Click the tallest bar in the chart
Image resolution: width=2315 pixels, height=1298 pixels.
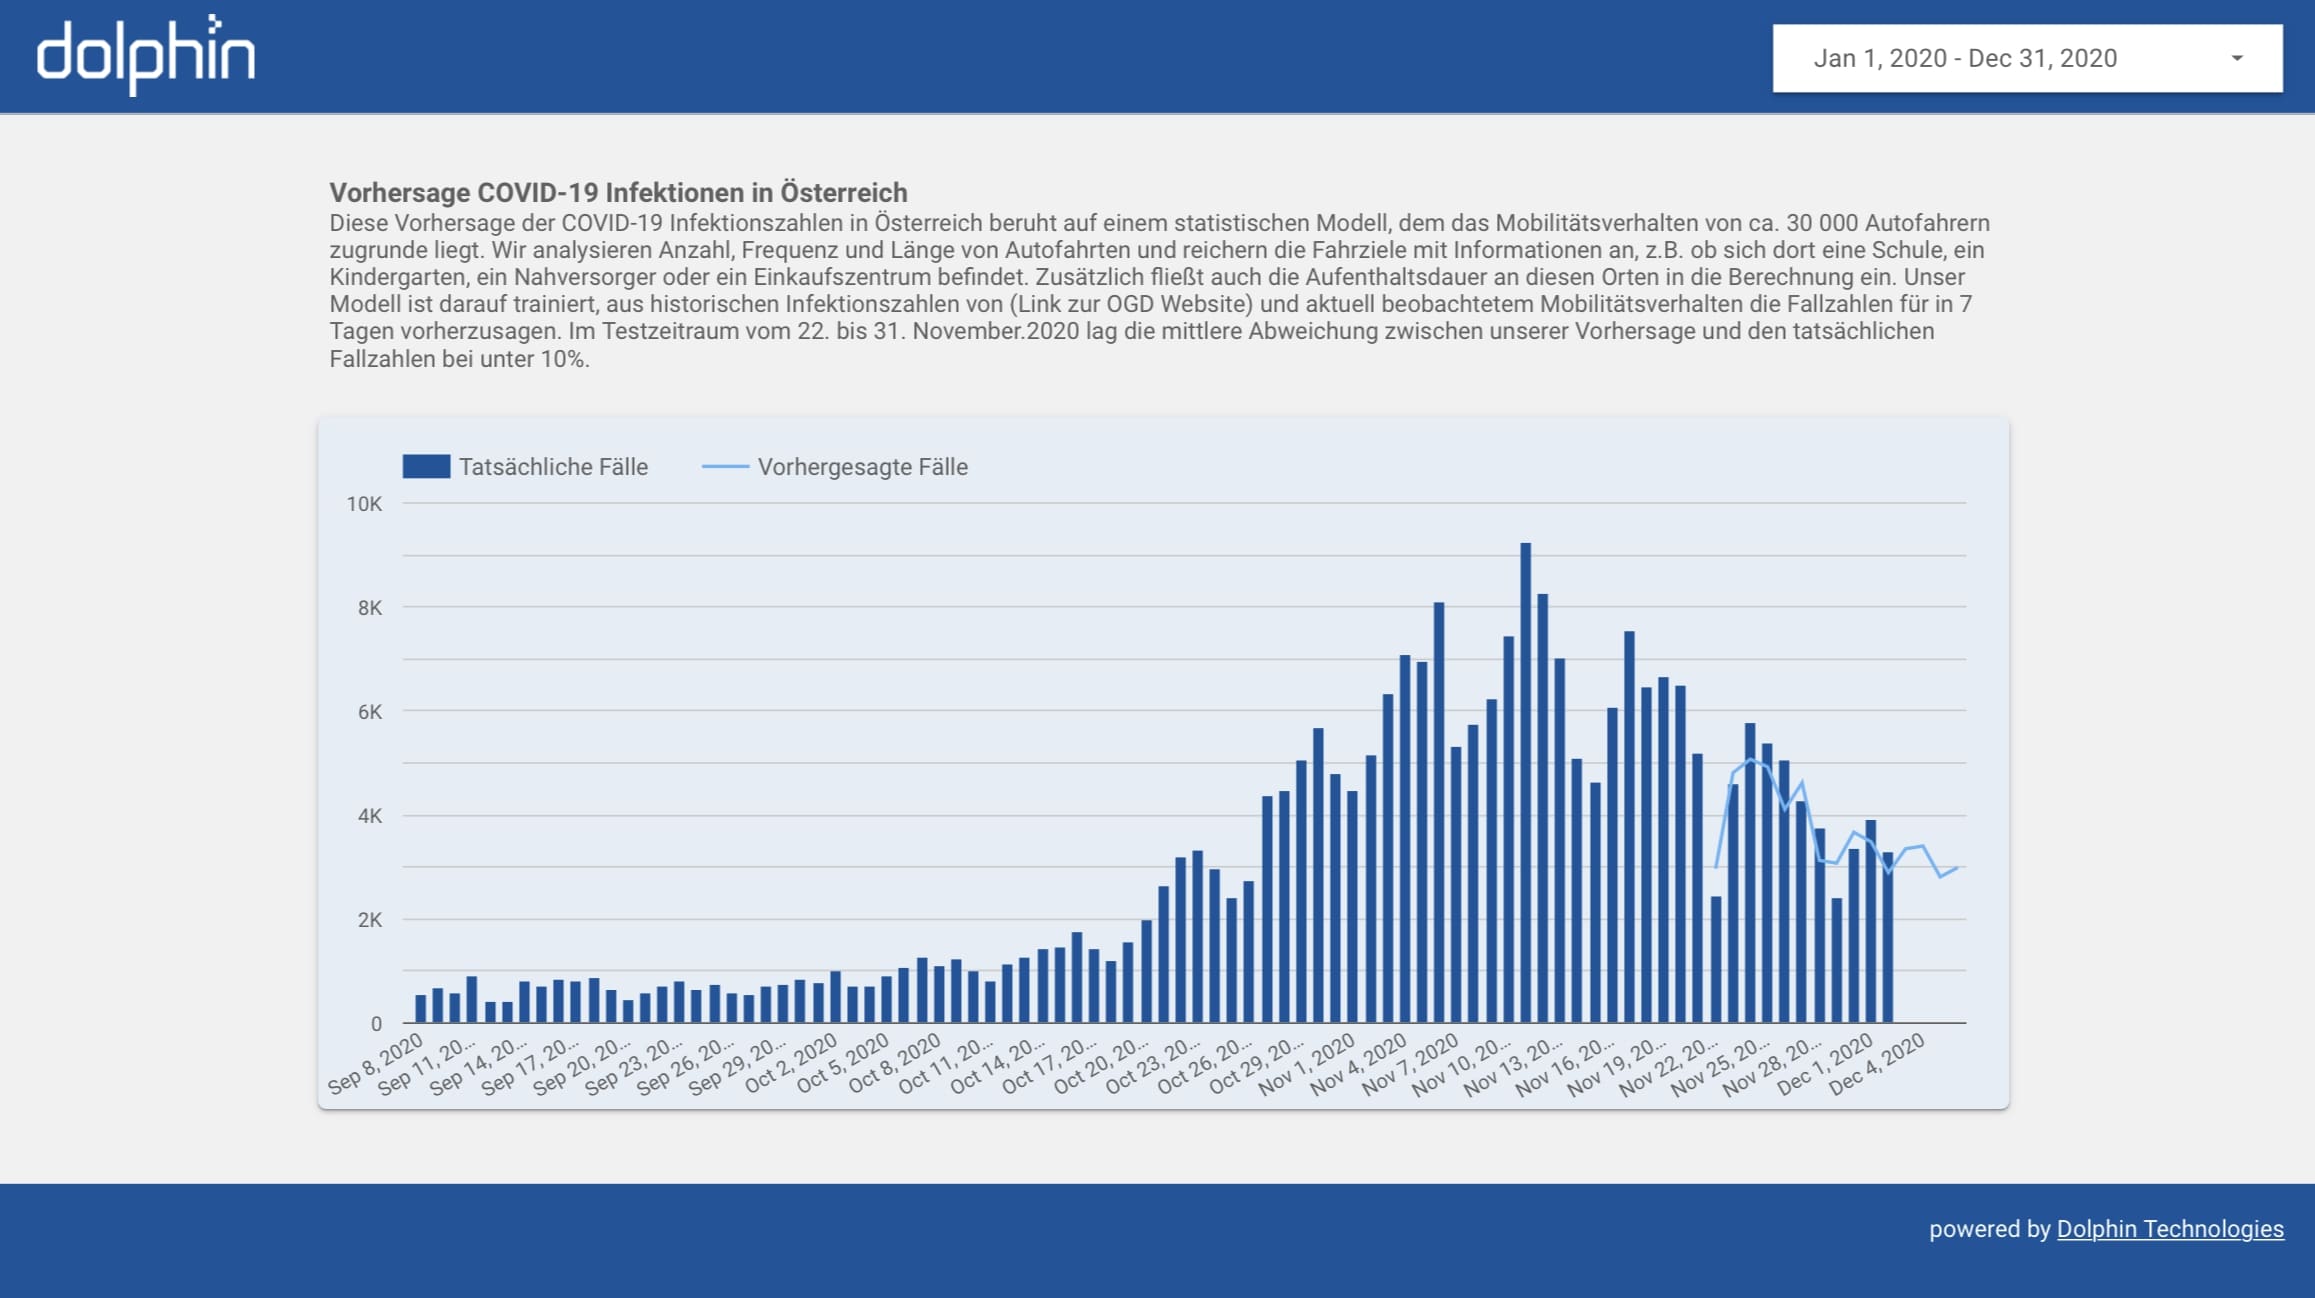[1525, 780]
